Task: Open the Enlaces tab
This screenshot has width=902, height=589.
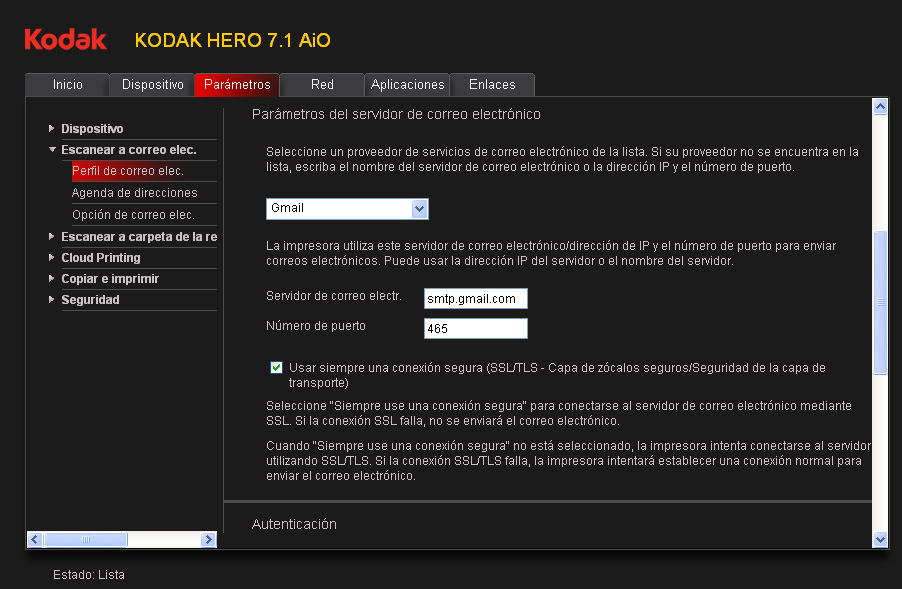Action: pos(492,85)
